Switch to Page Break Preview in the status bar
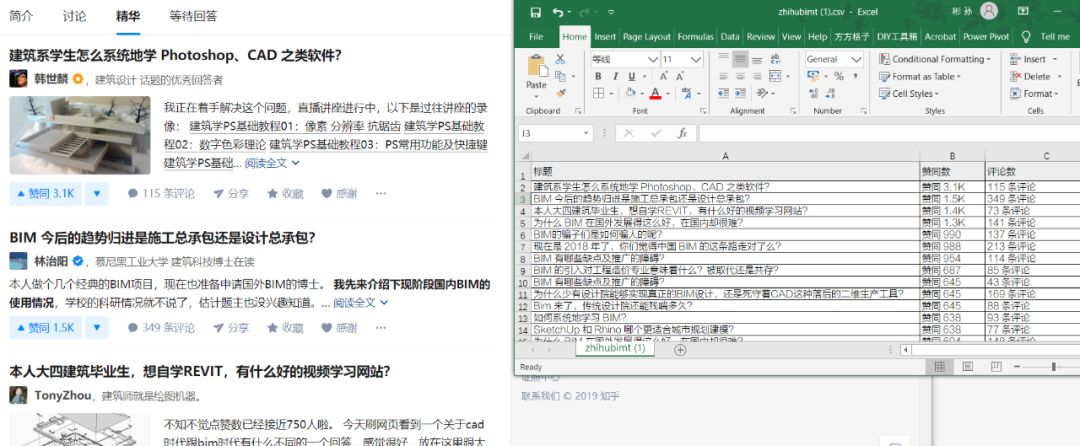 [x=996, y=367]
